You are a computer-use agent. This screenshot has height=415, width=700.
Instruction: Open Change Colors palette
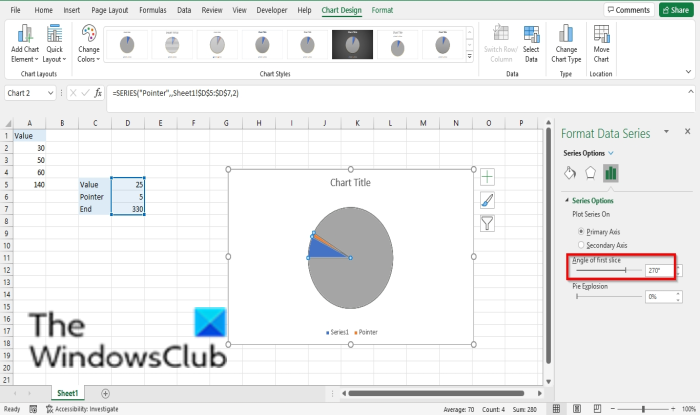[88, 44]
